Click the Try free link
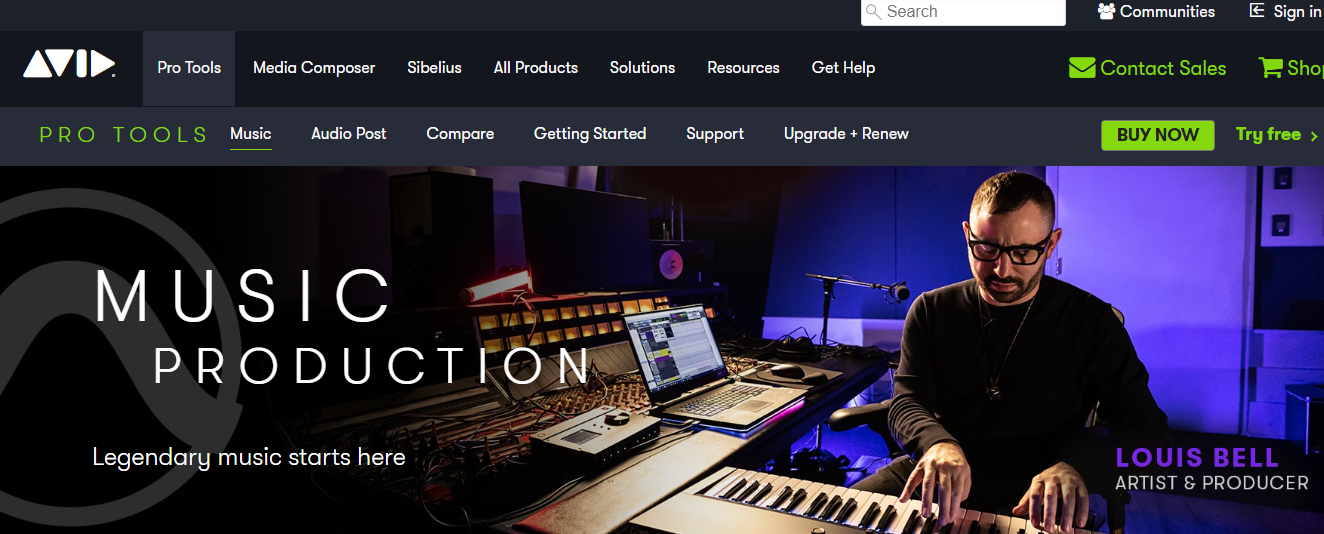The height and width of the screenshot is (534, 1324). [x=1268, y=134]
